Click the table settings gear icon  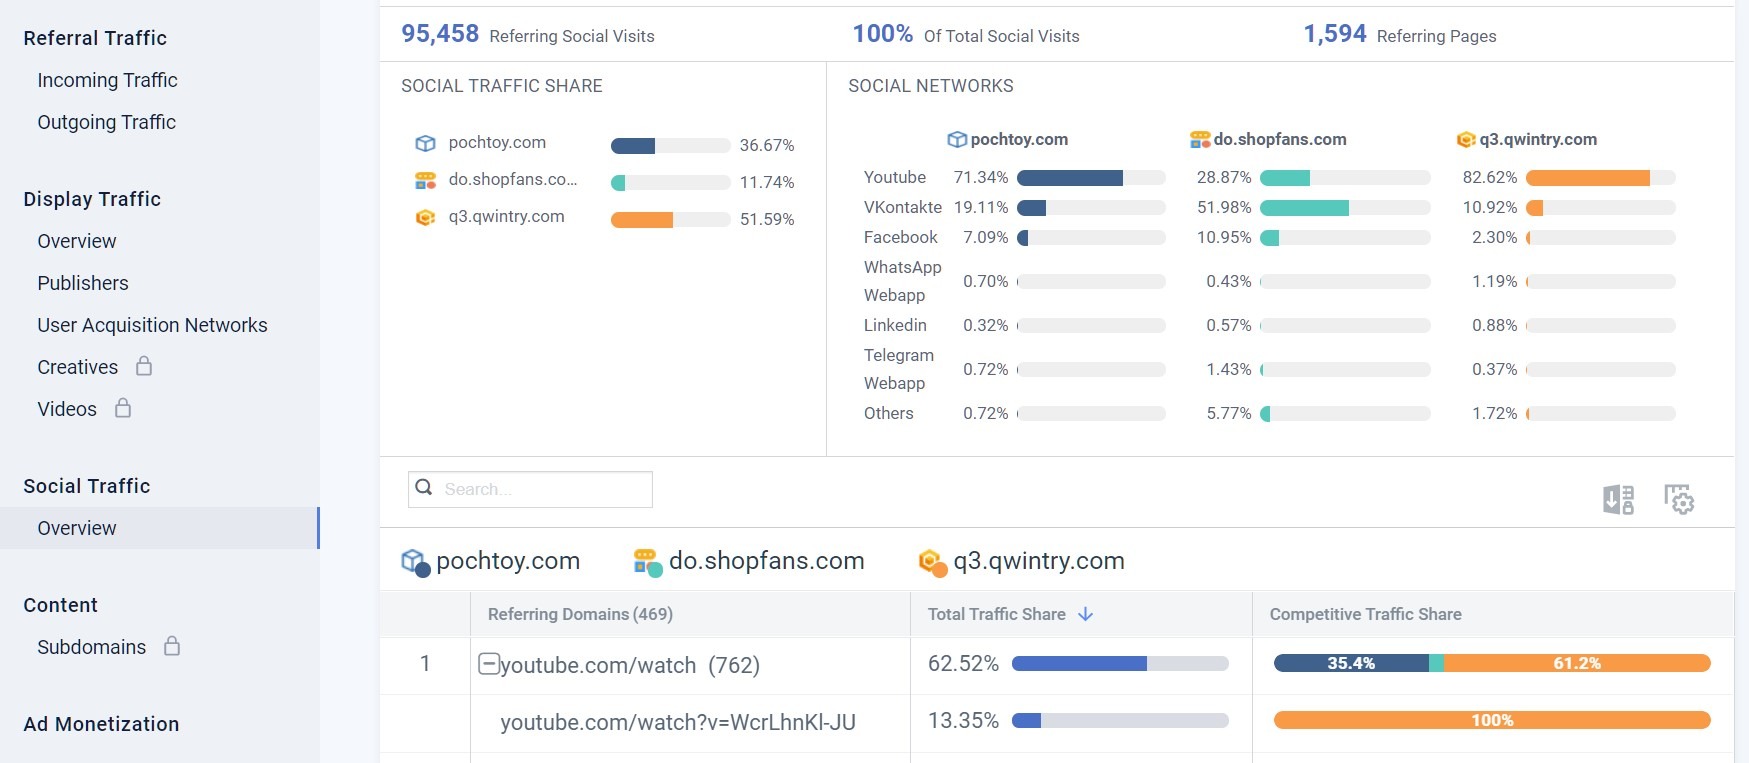pos(1680,500)
